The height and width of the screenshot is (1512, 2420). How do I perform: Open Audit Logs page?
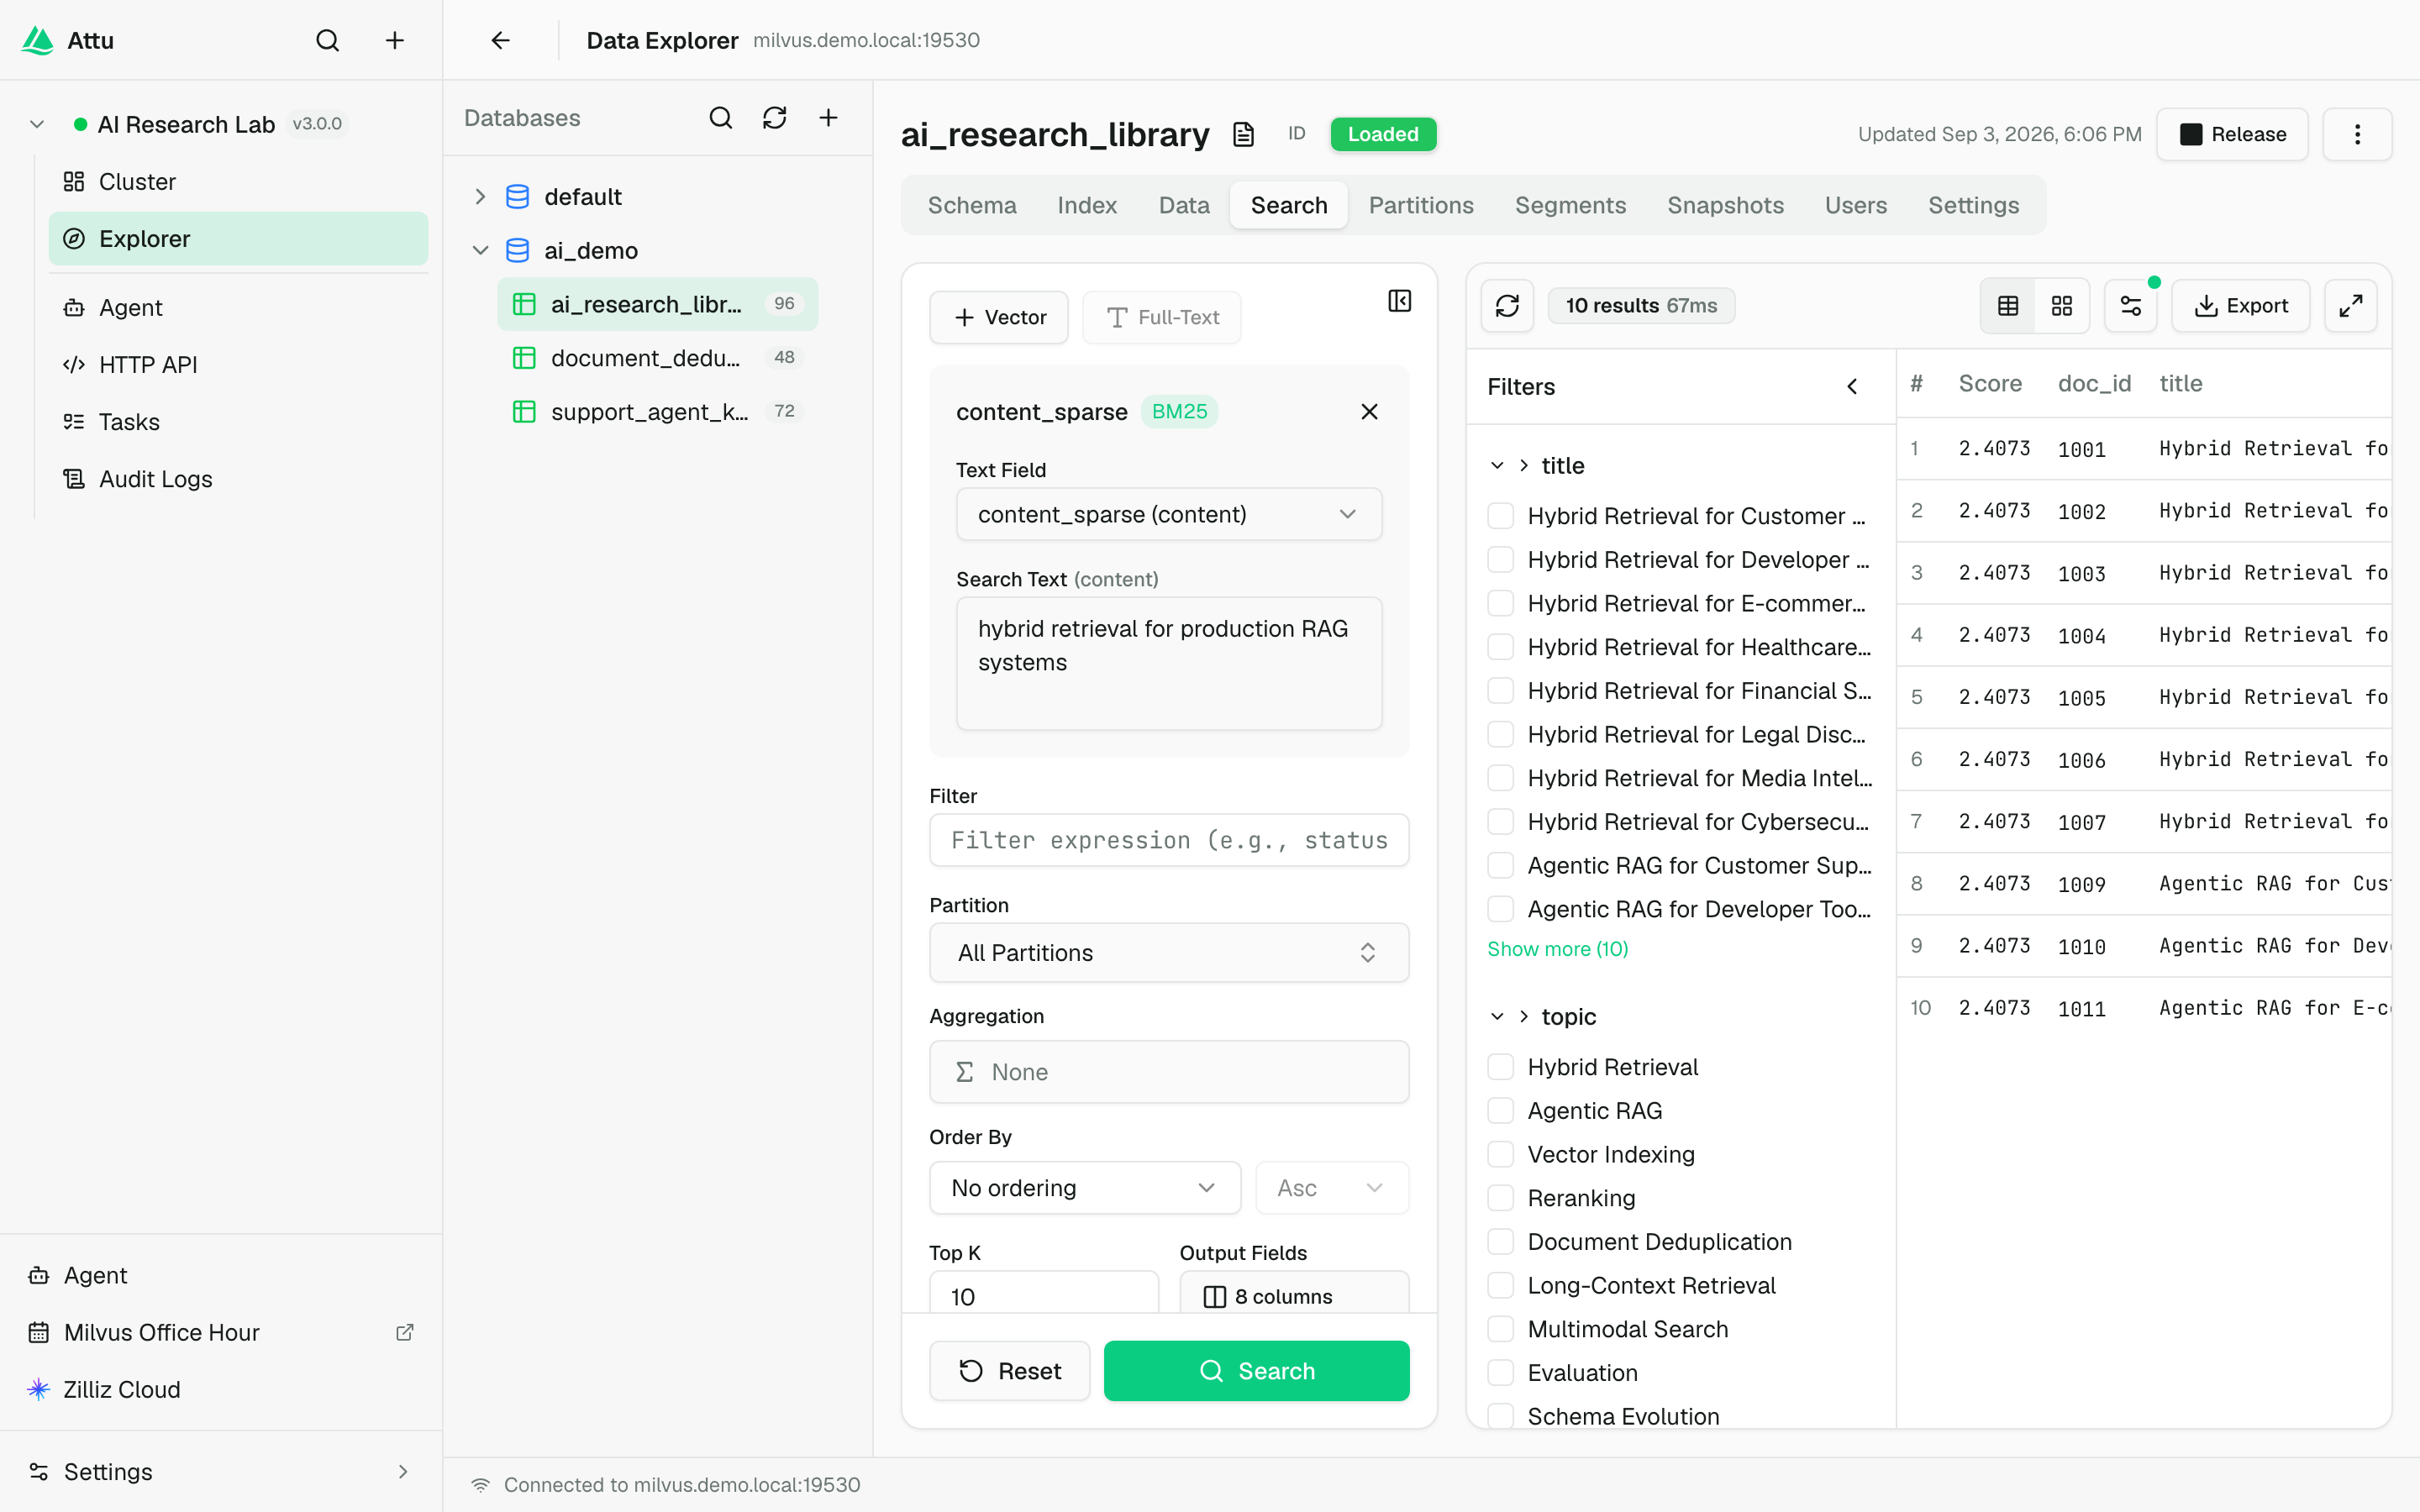click(238, 479)
